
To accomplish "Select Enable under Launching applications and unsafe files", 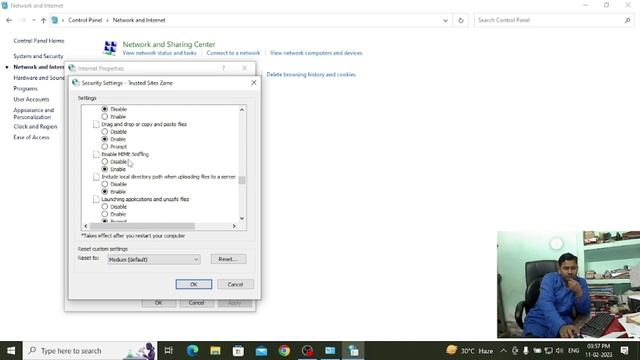I will pyautogui.click(x=105, y=214).
